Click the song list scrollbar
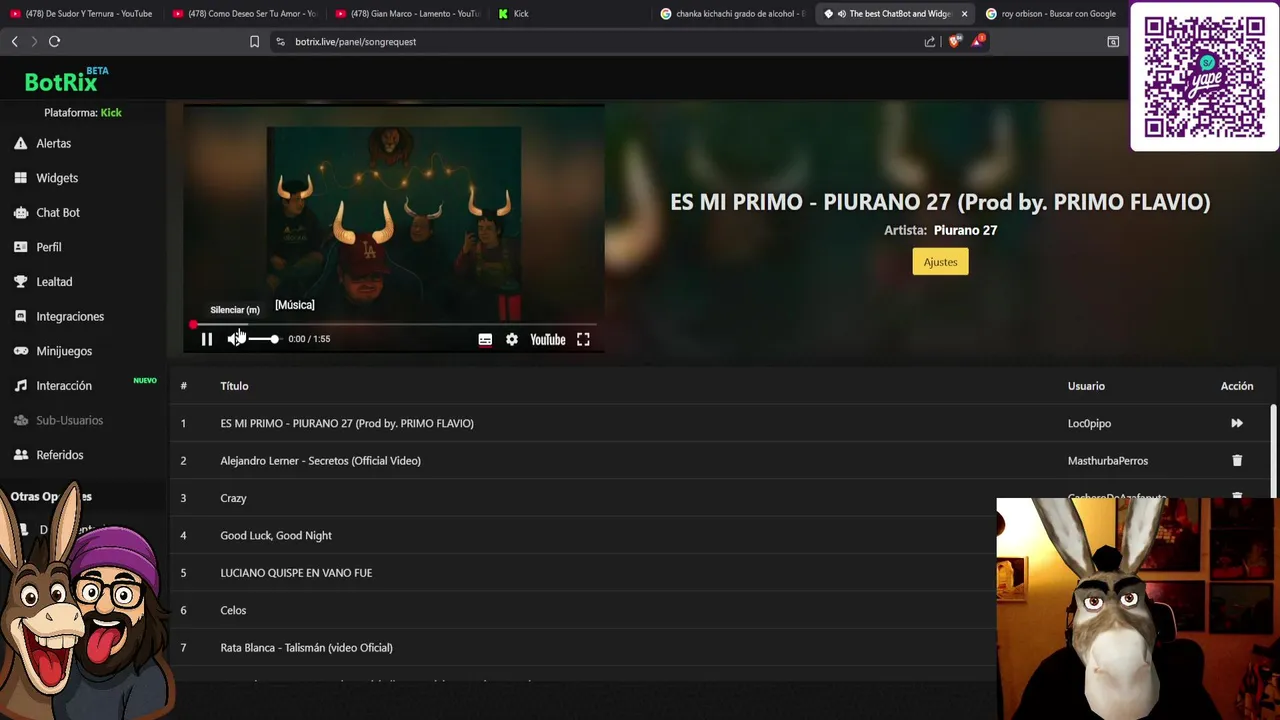The width and height of the screenshot is (1280, 720). tap(1273, 450)
